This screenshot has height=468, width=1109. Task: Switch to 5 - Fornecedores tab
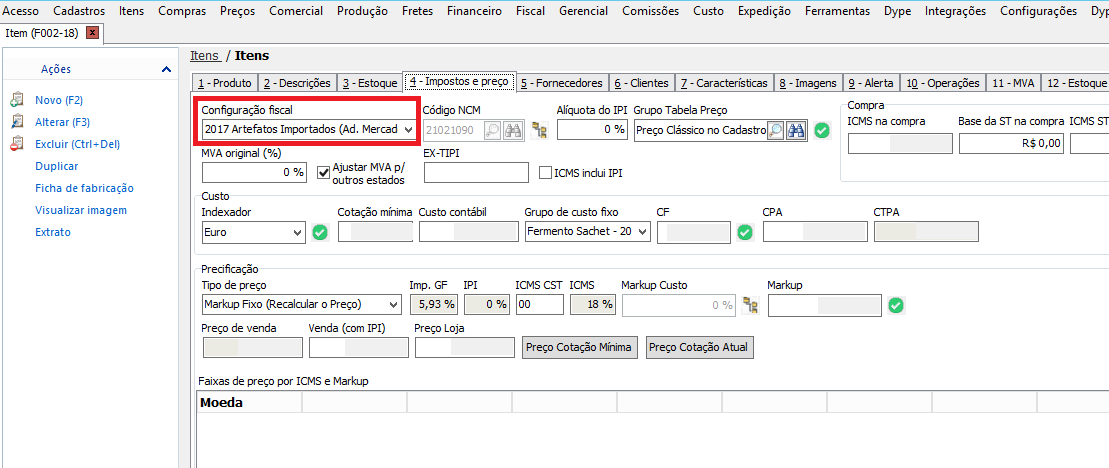click(x=561, y=83)
